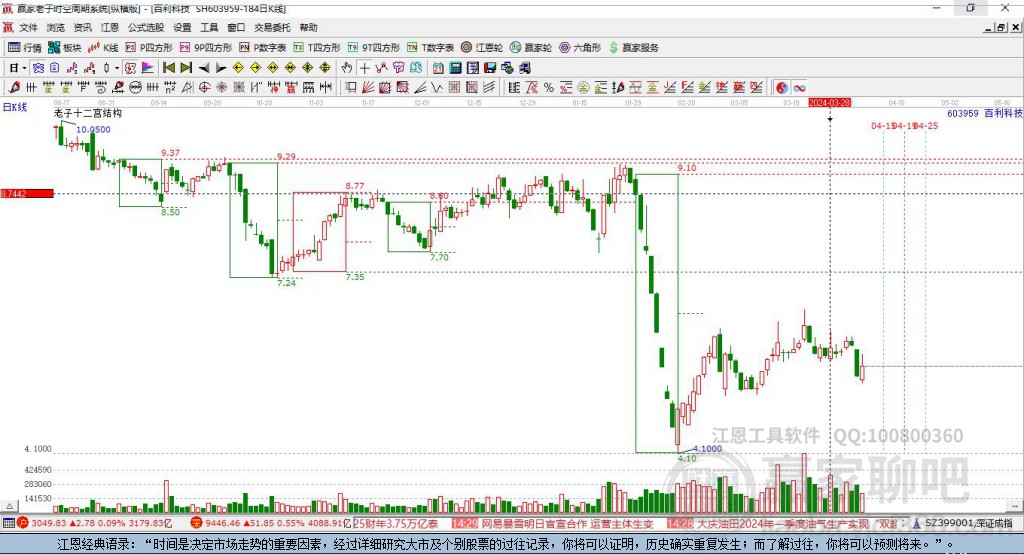
Task: Click the n² square-number tool icon
Action: pos(170,87)
